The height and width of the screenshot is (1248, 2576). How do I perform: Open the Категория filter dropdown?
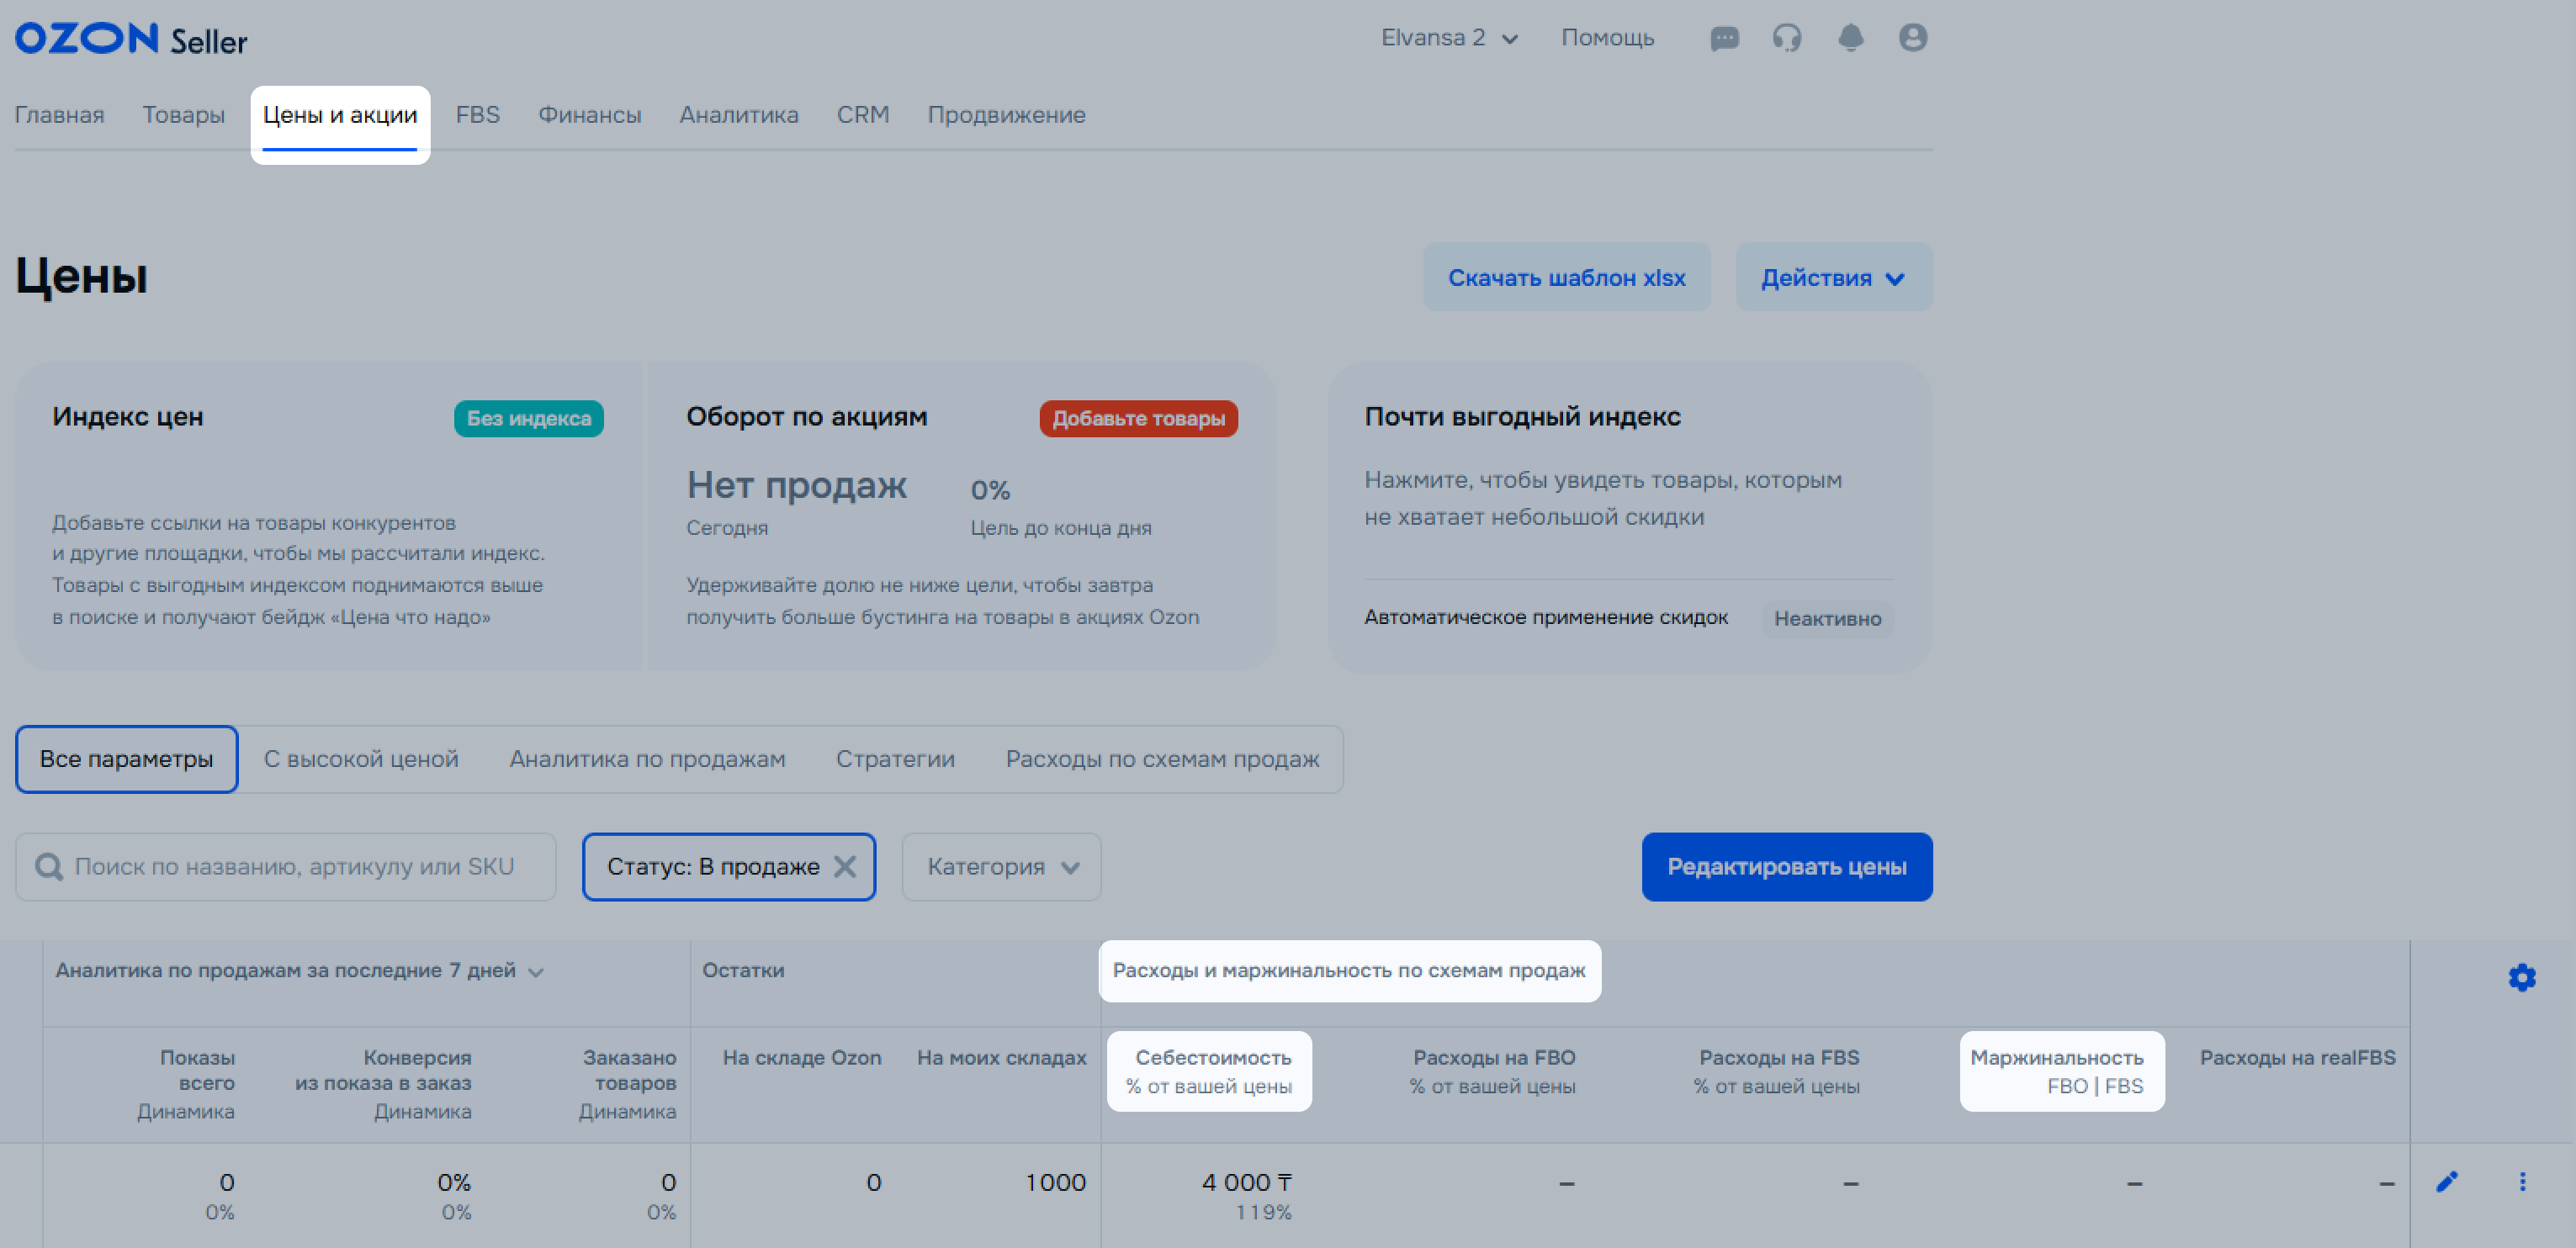[x=1001, y=867]
